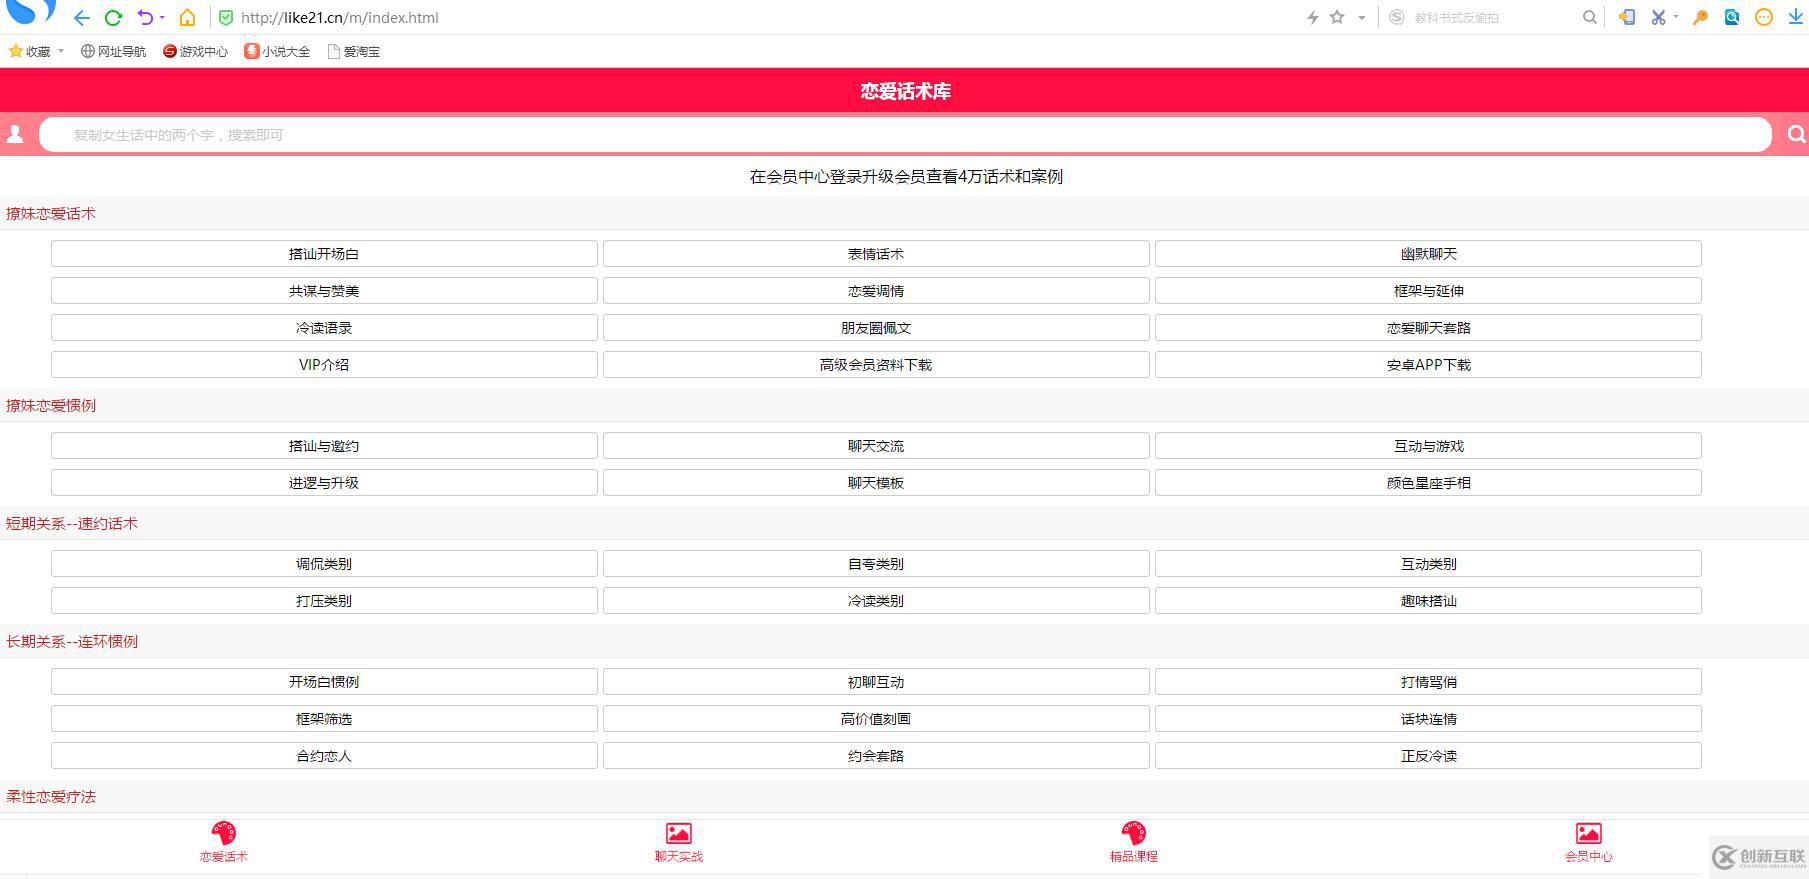Open the 幽默聊天 category
This screenshot has width=1809, height=879.
click(1428, 254)
